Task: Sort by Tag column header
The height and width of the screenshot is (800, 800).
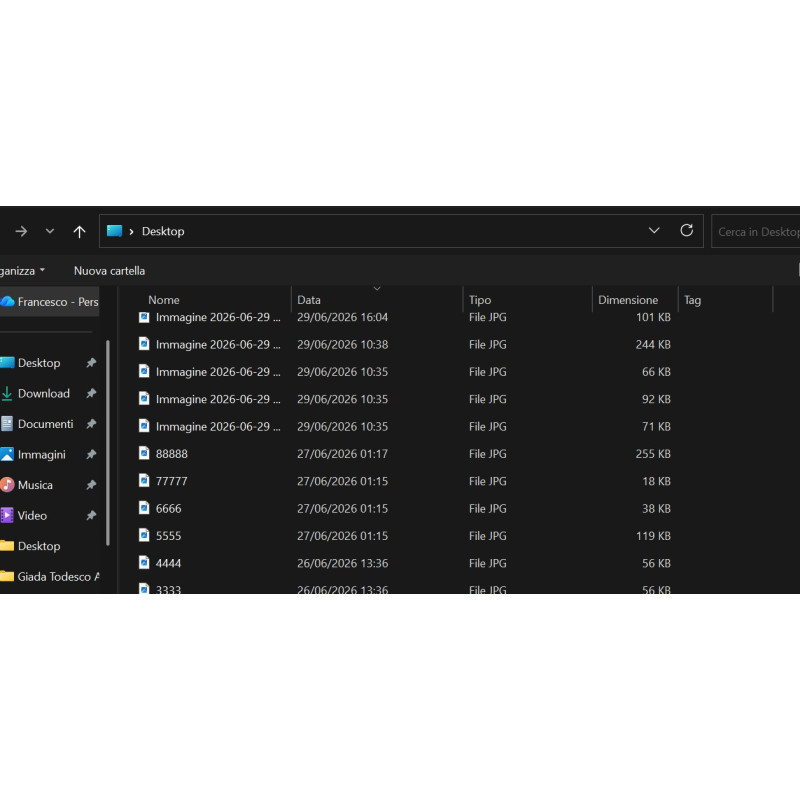Action: pyautogui.click(x=692, y=300)
